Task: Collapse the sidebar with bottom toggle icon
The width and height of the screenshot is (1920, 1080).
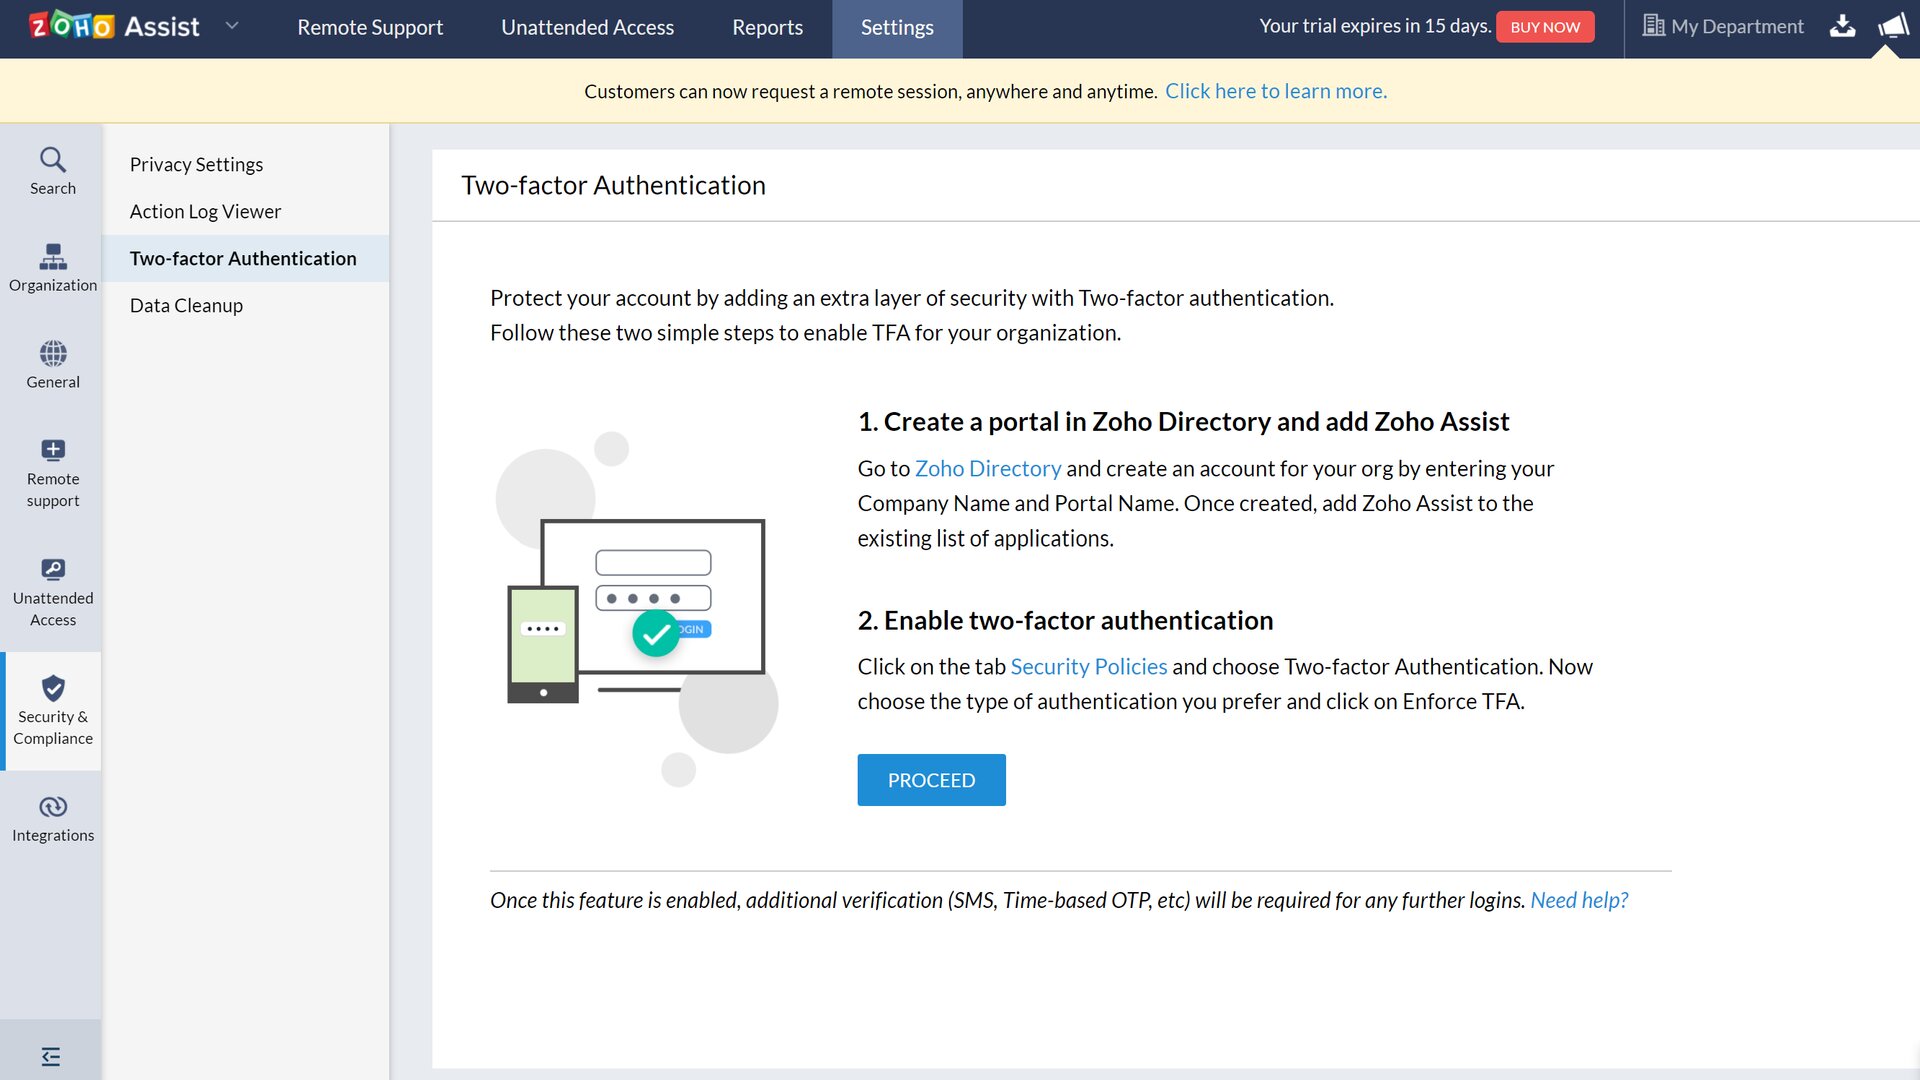Action: click(x=51, y=1056)
